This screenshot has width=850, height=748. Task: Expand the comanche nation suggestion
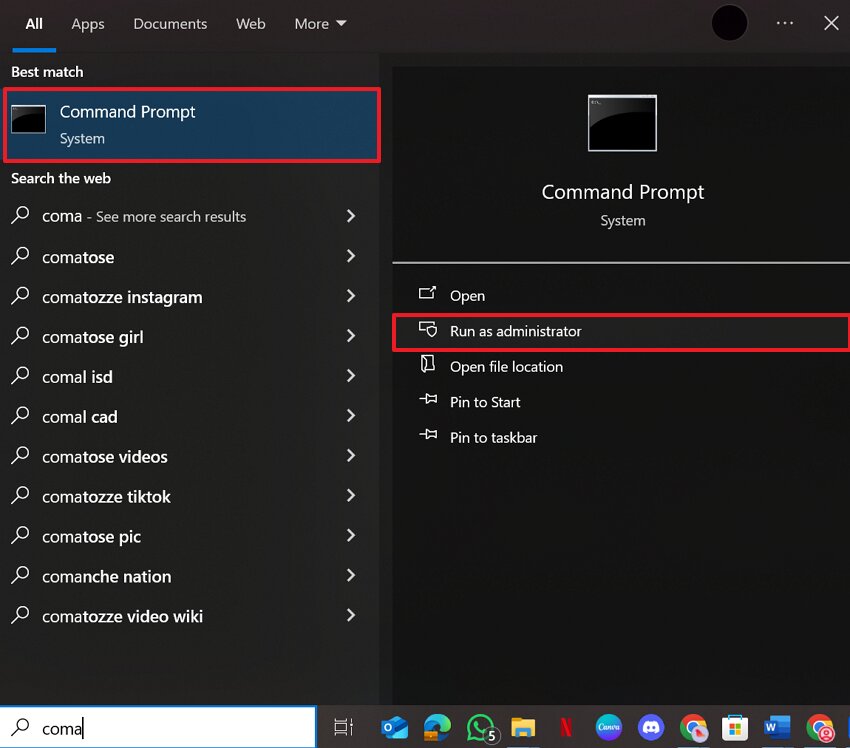[350, 576]
